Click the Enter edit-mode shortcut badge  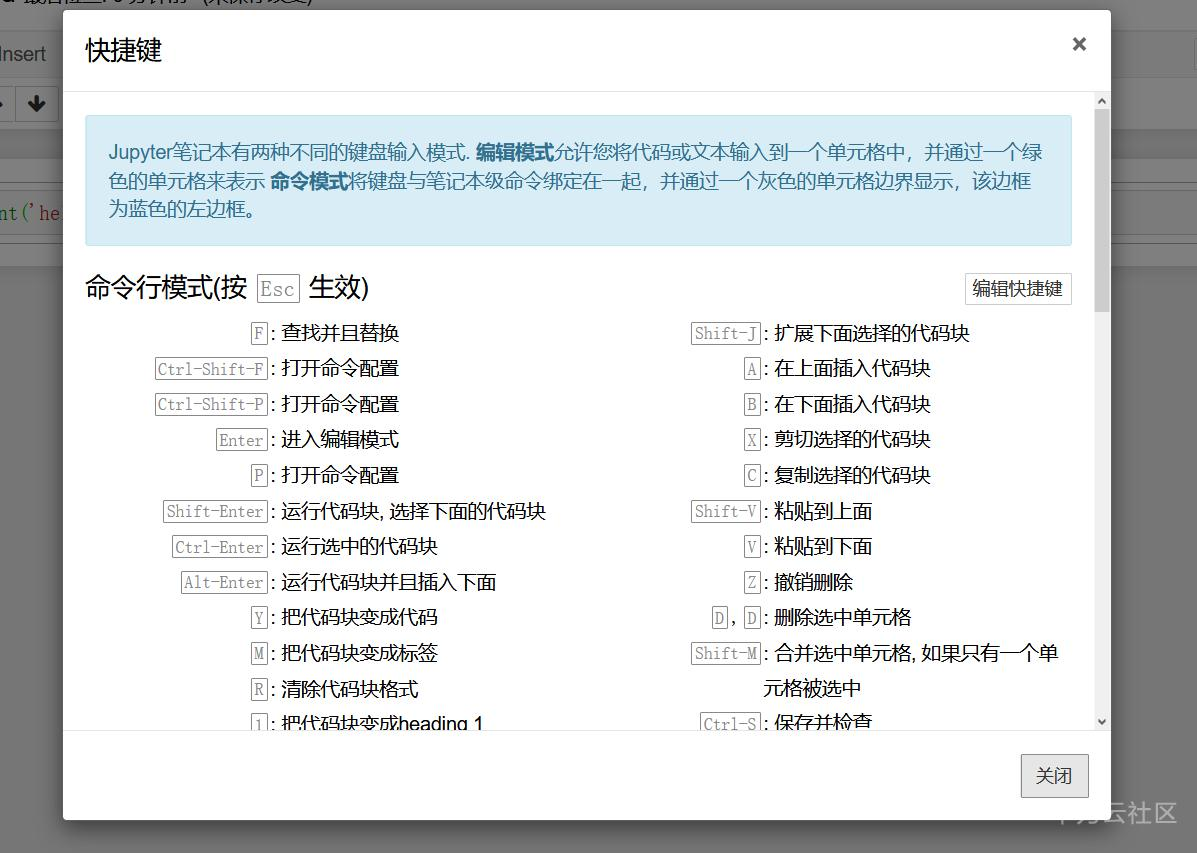click(241, 439)
